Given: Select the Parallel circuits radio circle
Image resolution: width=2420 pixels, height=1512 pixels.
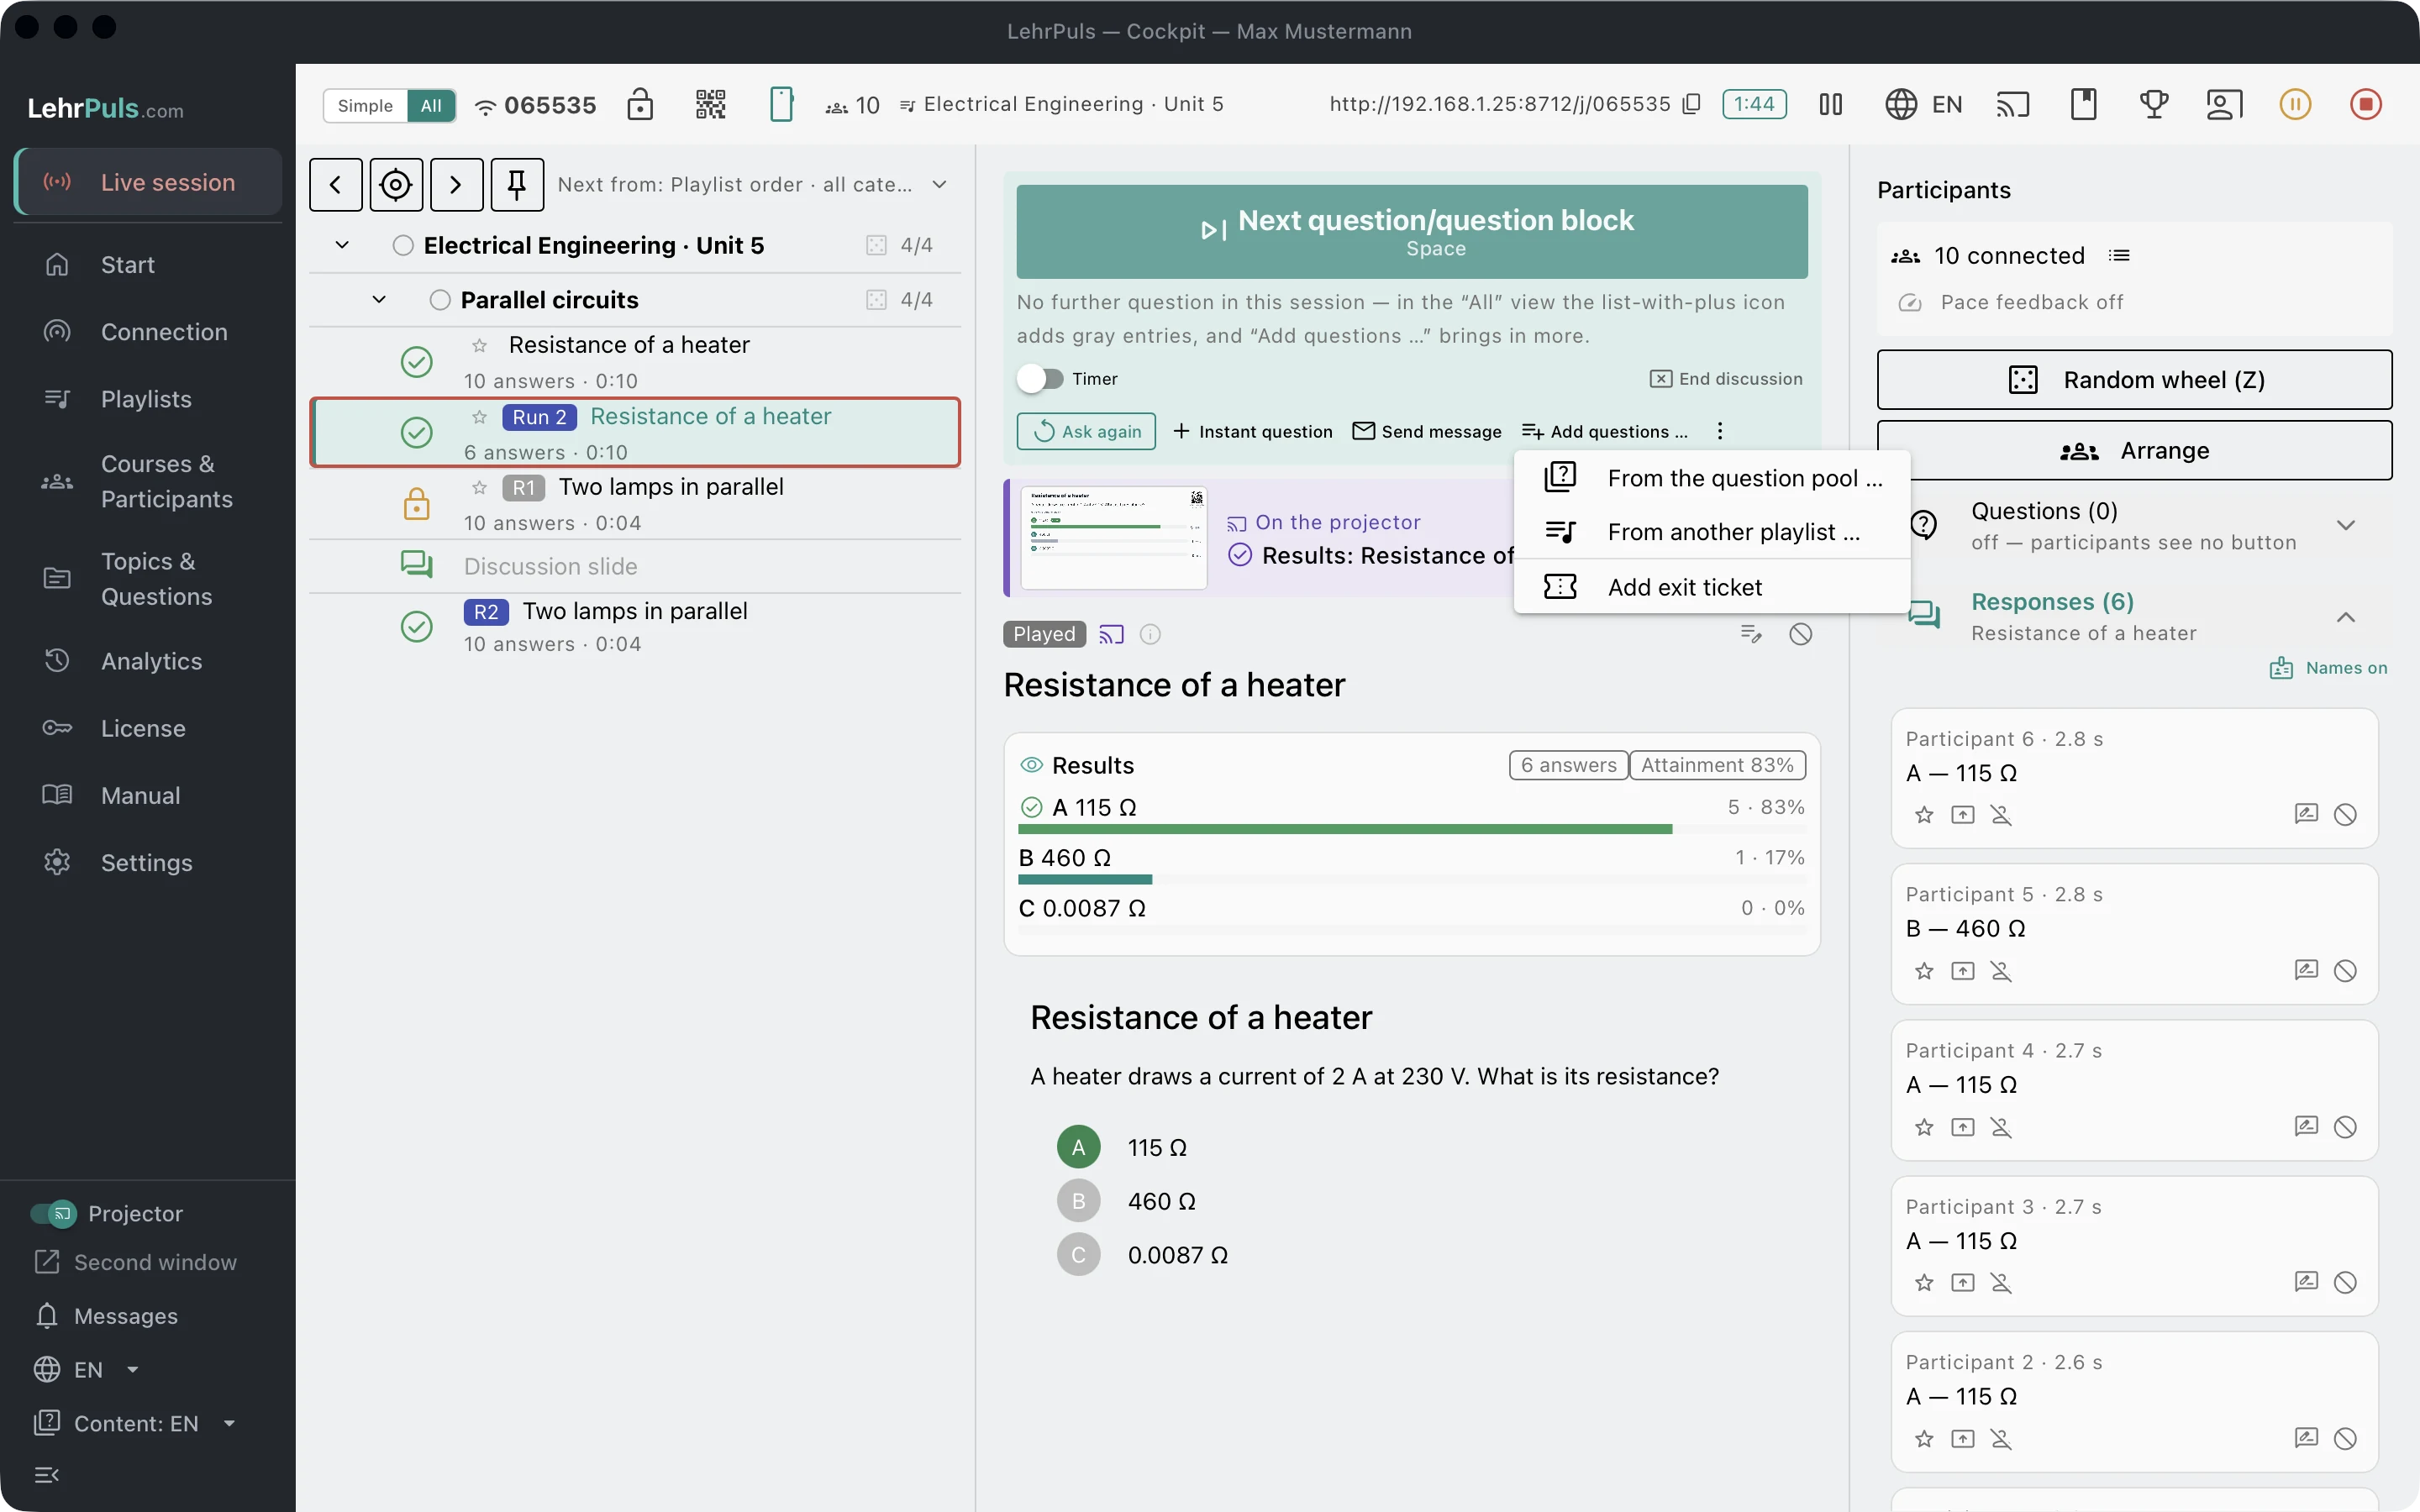Looking at the screenshot, I should click(440, 300).
